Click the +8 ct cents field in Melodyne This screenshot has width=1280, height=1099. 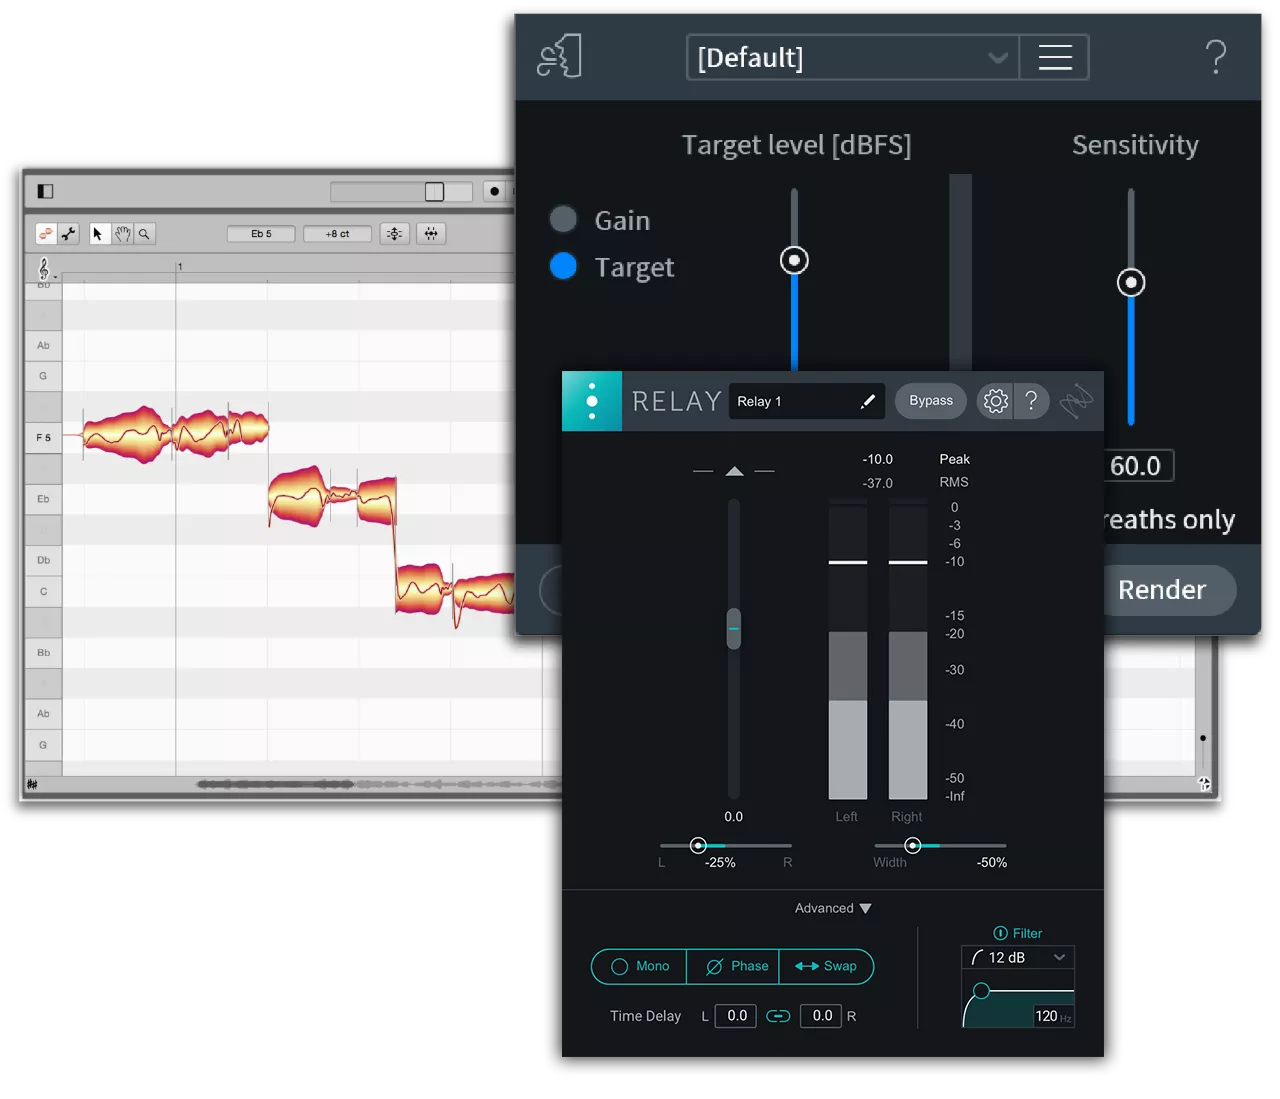337,234
